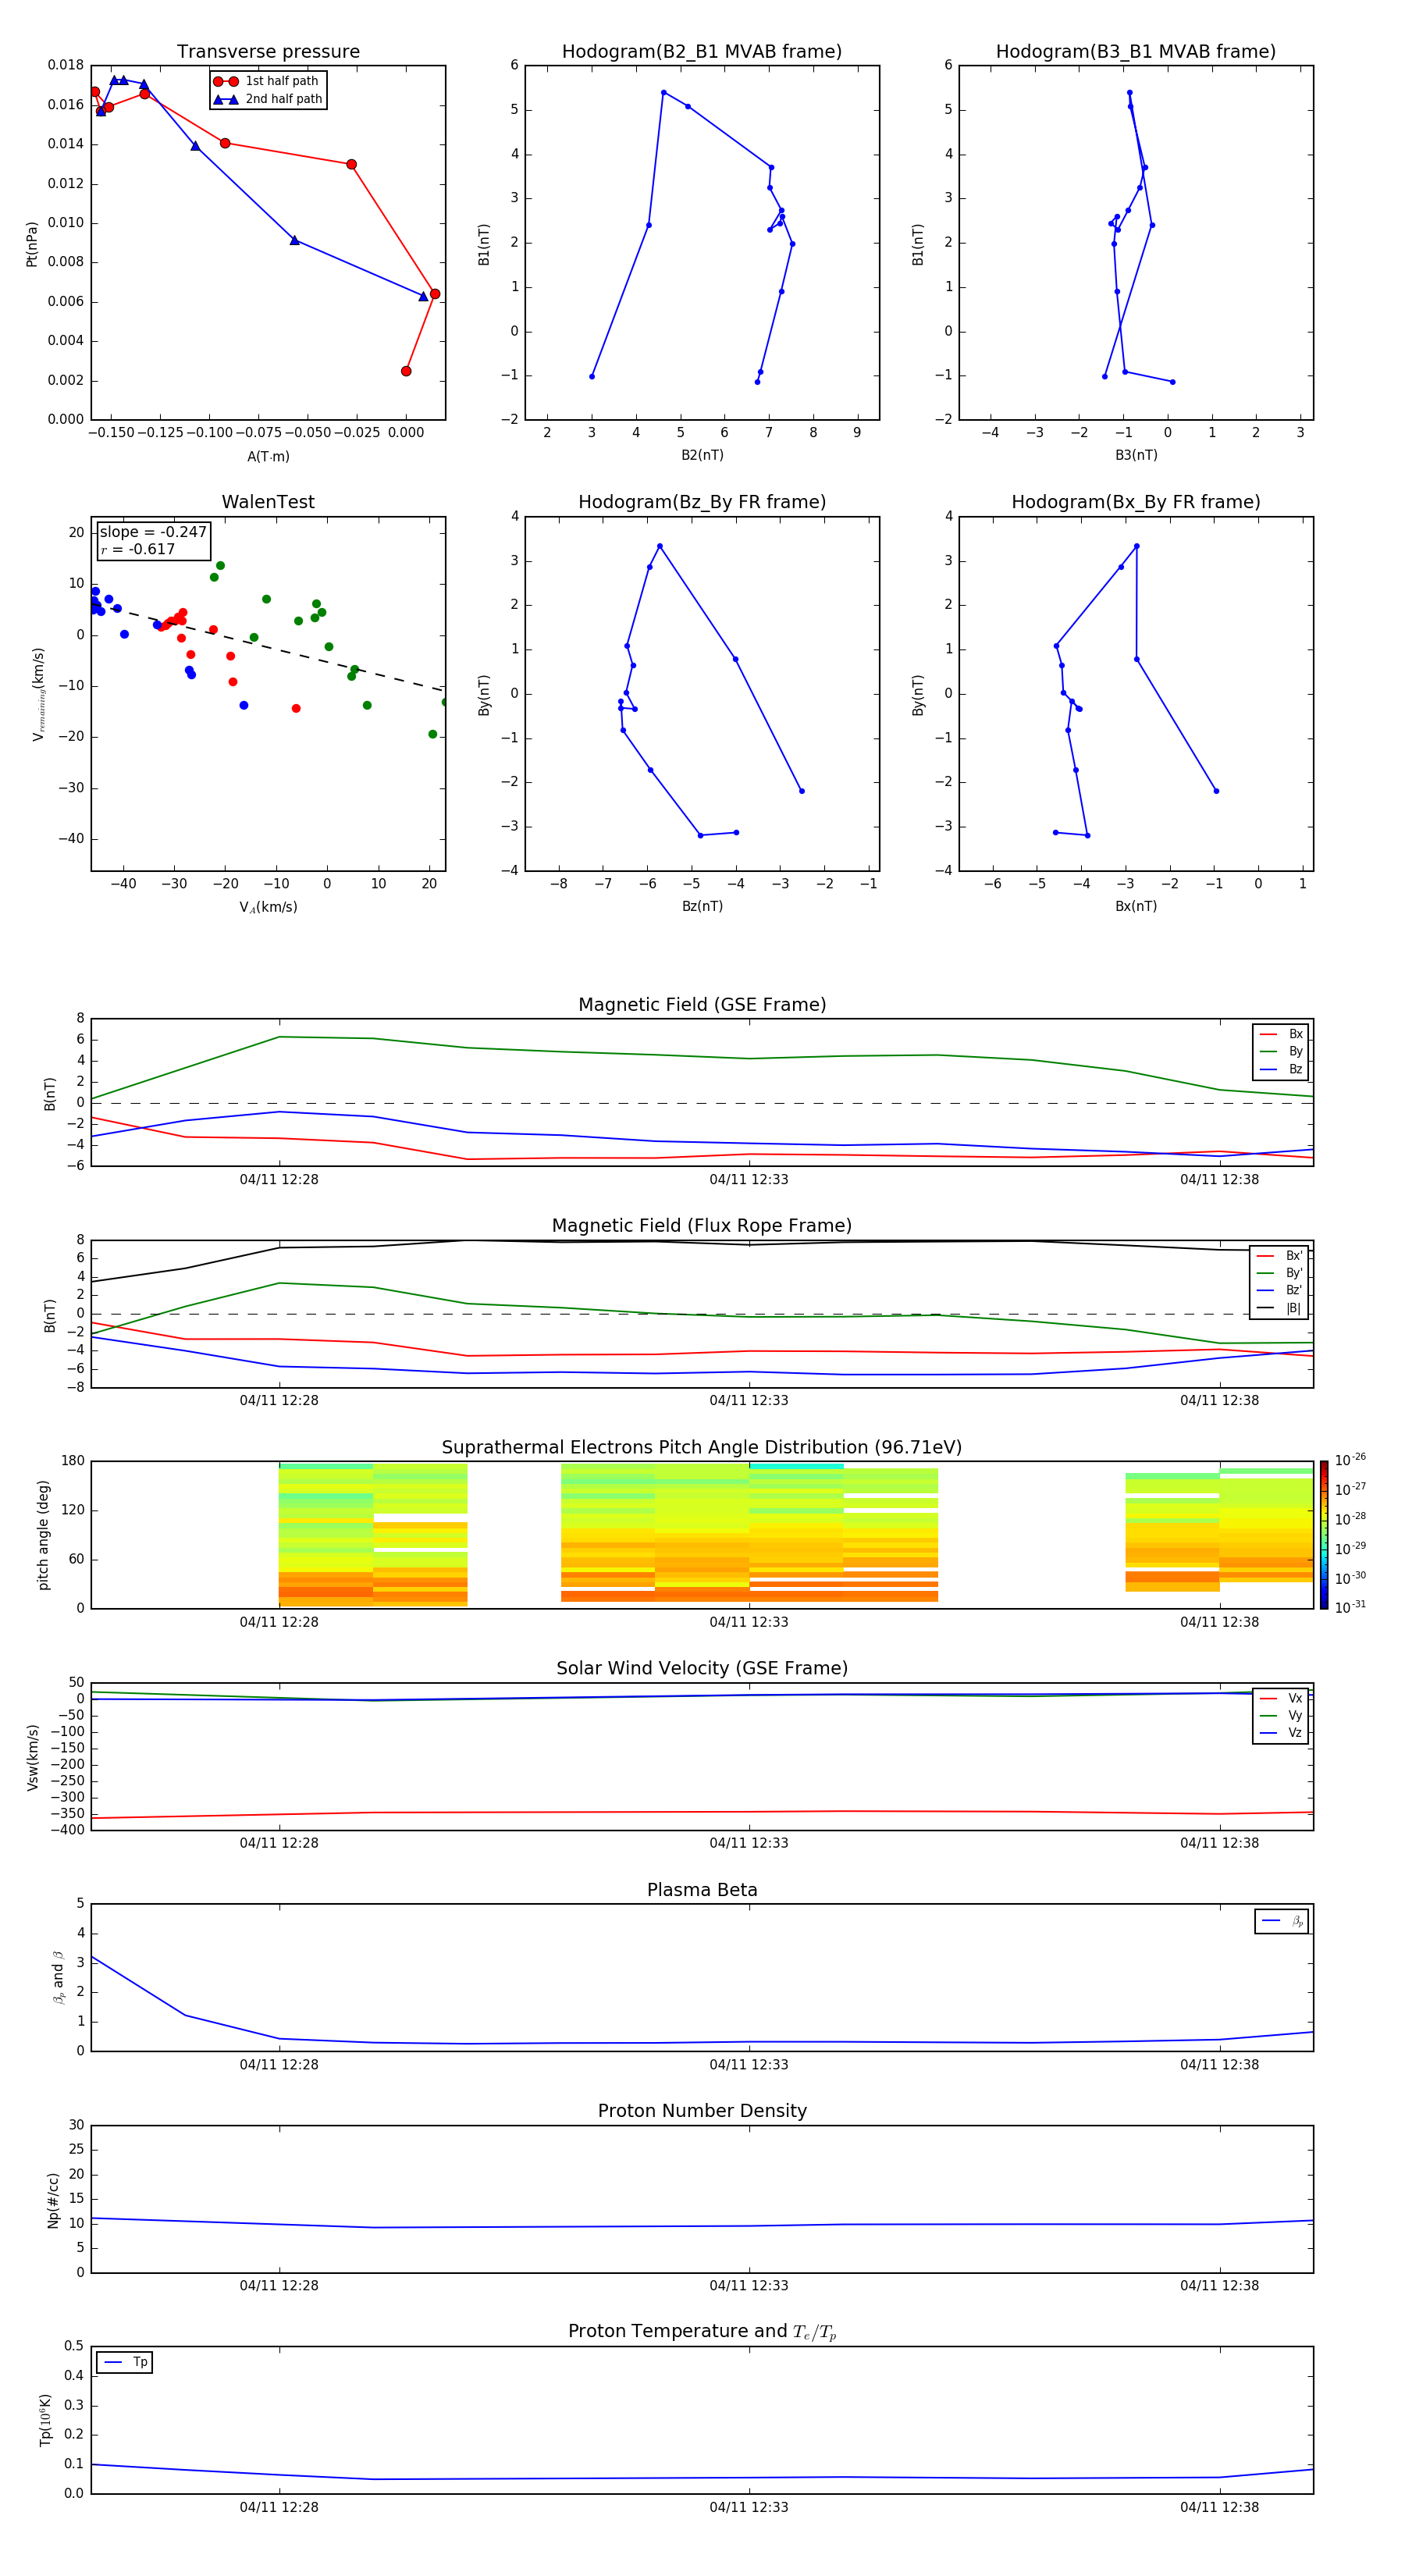Click the pitch angle color bar
Viewport: 1405px width, 2576px height.
(x=1324, y=1535)
